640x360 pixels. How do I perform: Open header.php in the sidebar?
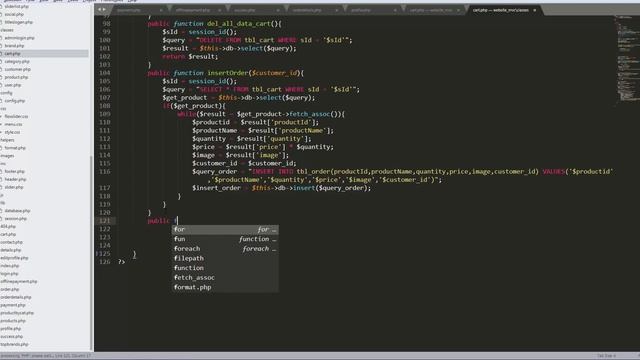click(16, 179)
